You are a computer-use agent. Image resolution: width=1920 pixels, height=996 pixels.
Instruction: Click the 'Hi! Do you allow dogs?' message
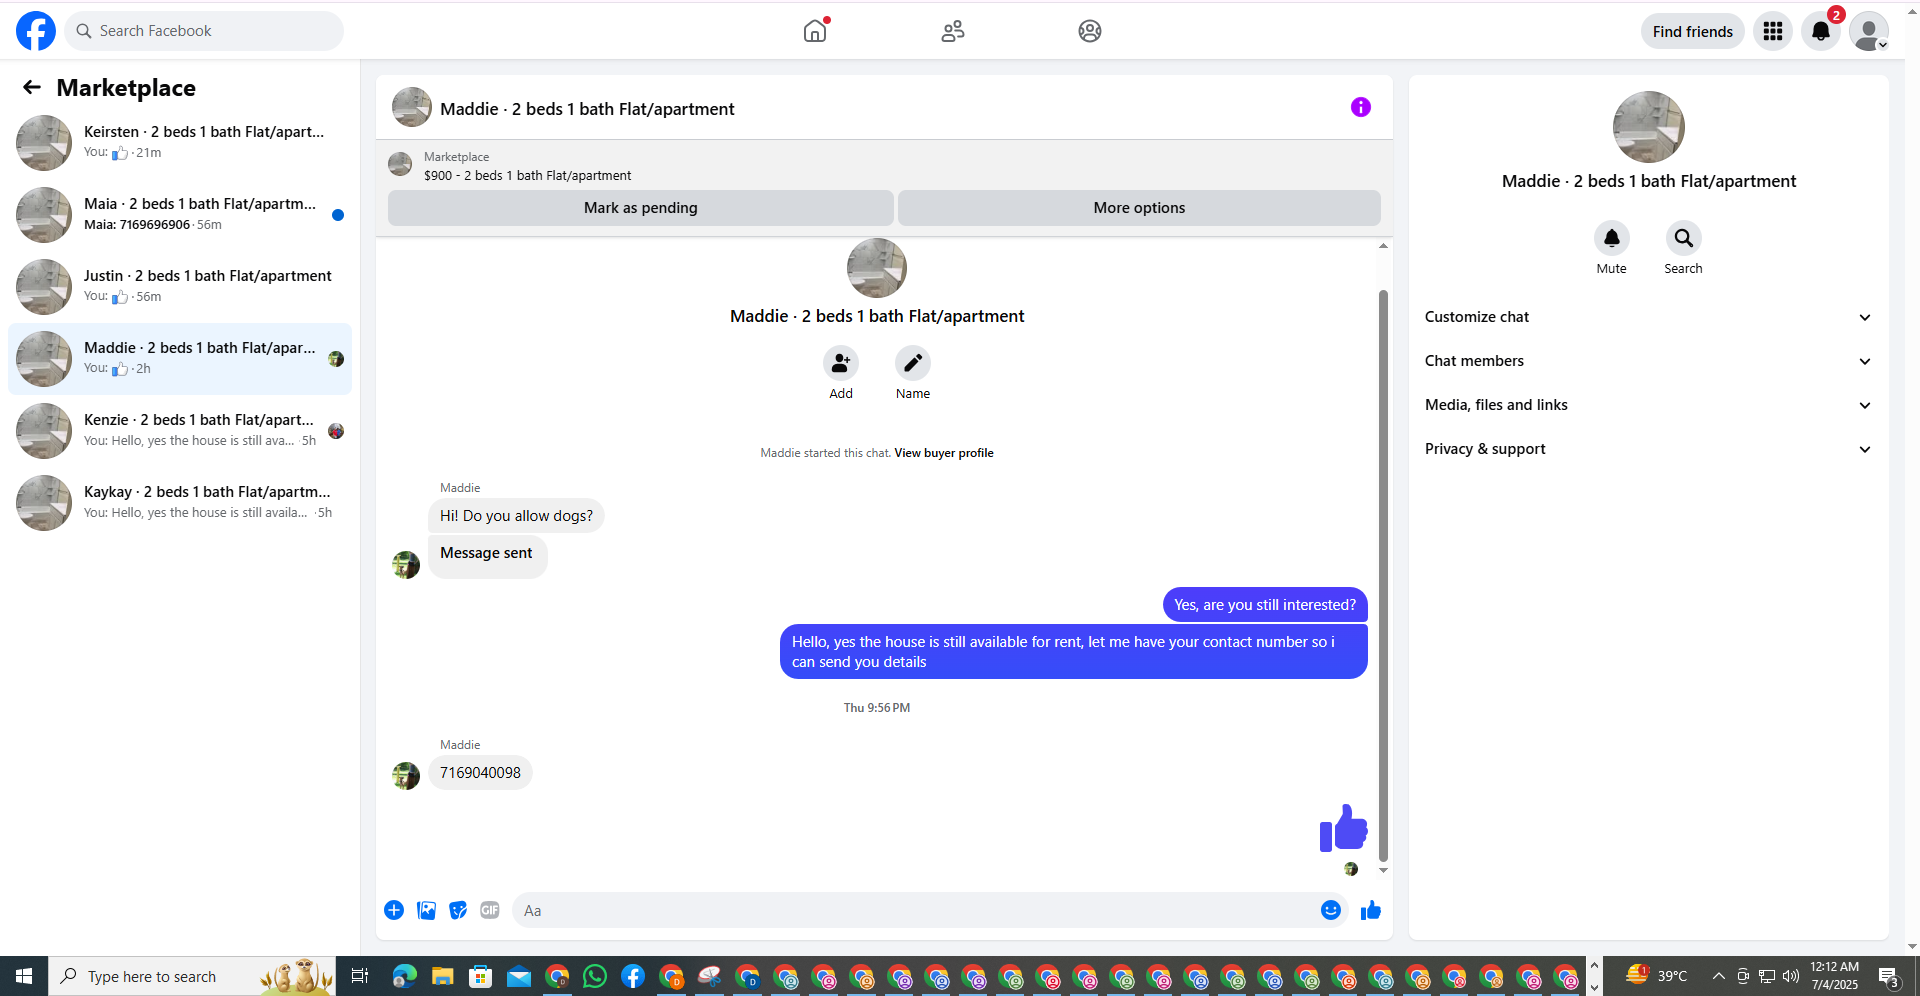(x=516, y=516)
